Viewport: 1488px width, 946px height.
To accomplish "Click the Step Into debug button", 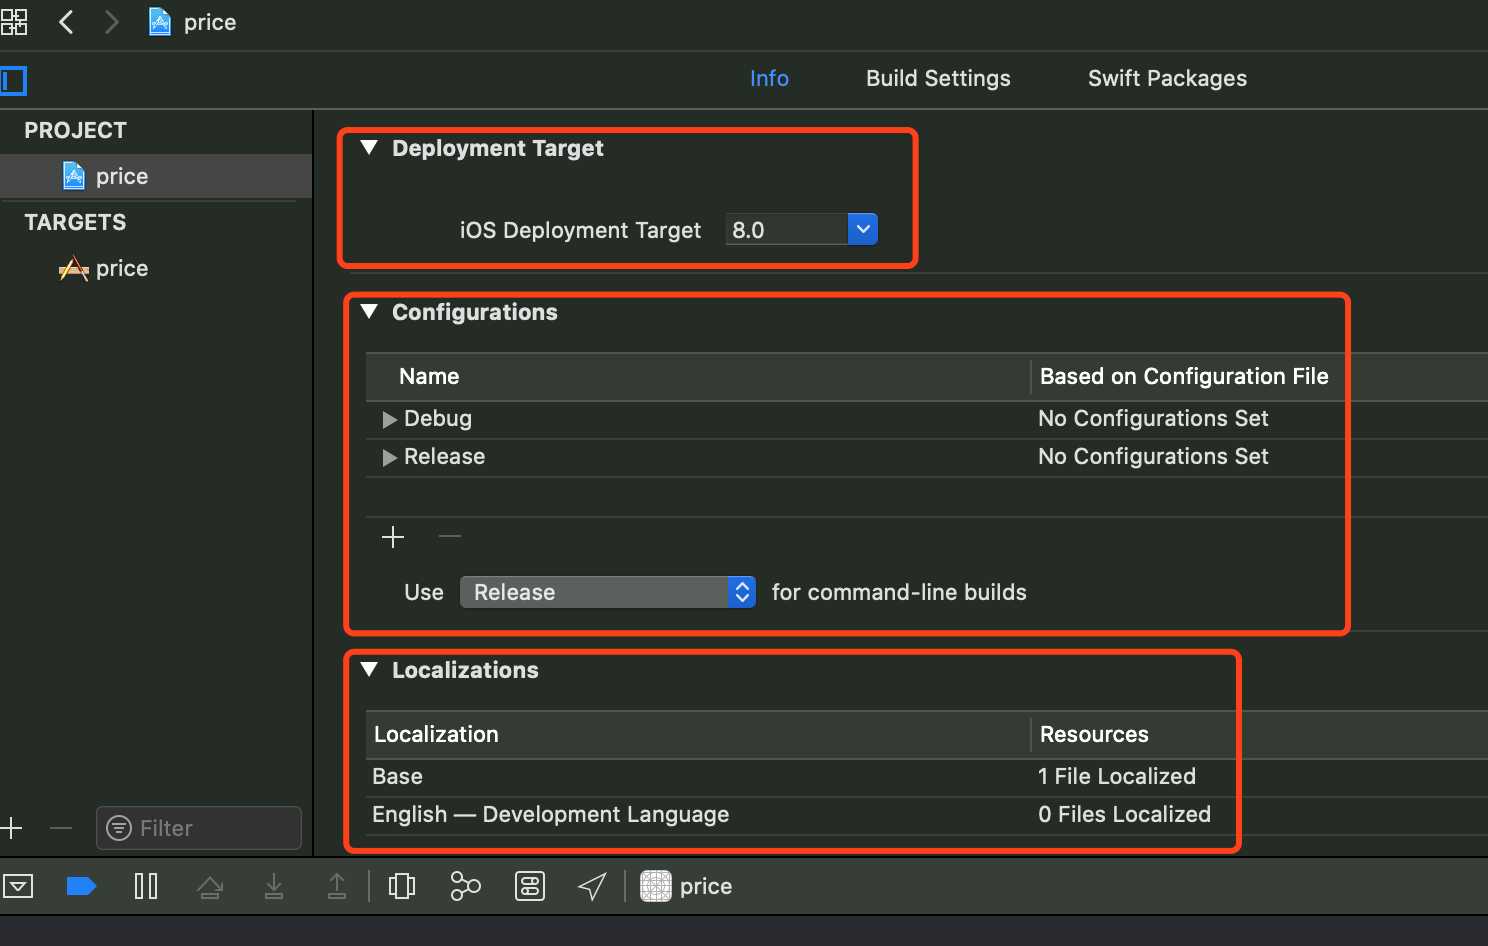I will pos(273,886).
